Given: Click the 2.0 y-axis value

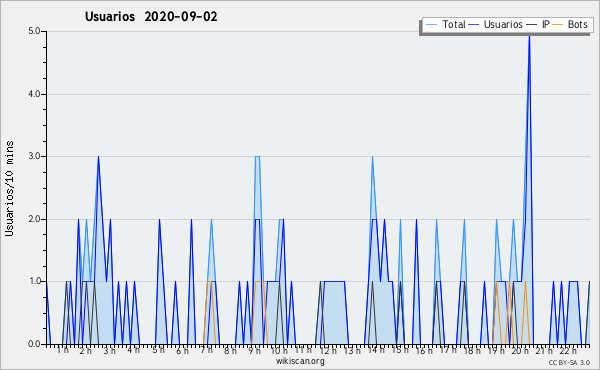Looking at the screenshot, I should (x=34, y=219).
